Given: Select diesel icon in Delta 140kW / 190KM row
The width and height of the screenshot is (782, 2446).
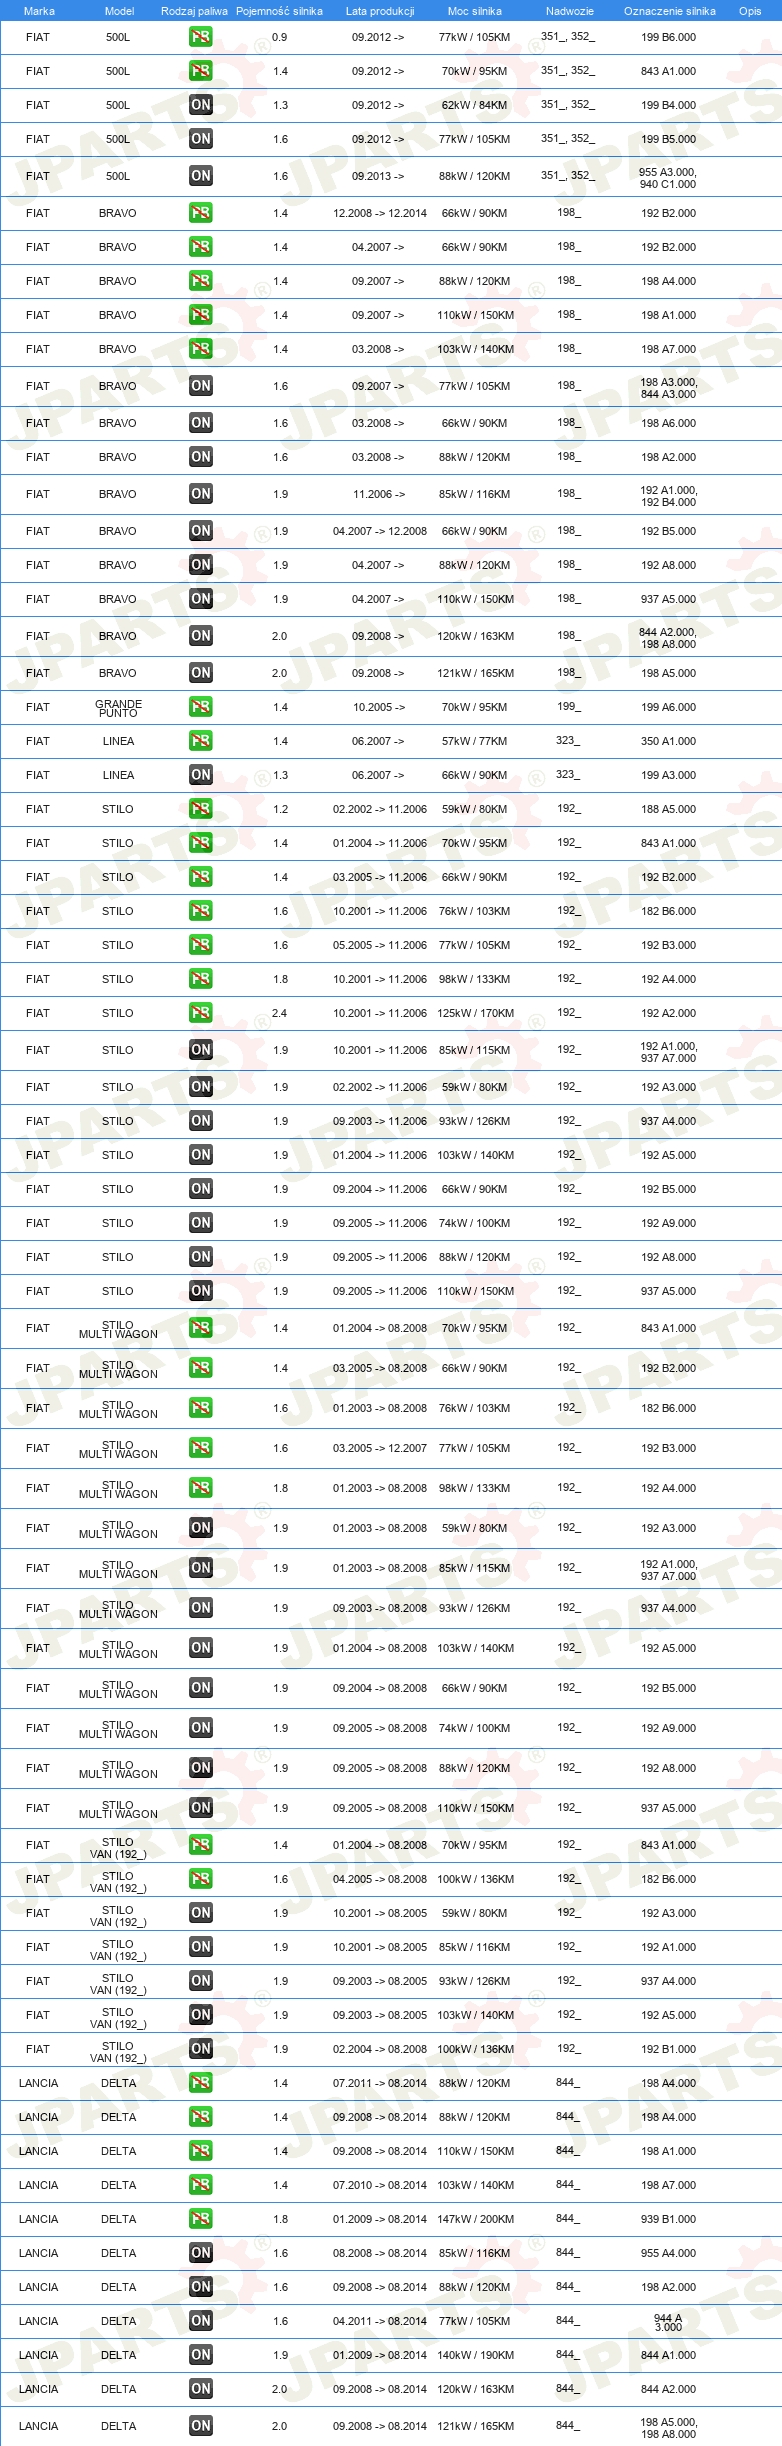Looking at the screenshot, I should [x=201, y=2355].
